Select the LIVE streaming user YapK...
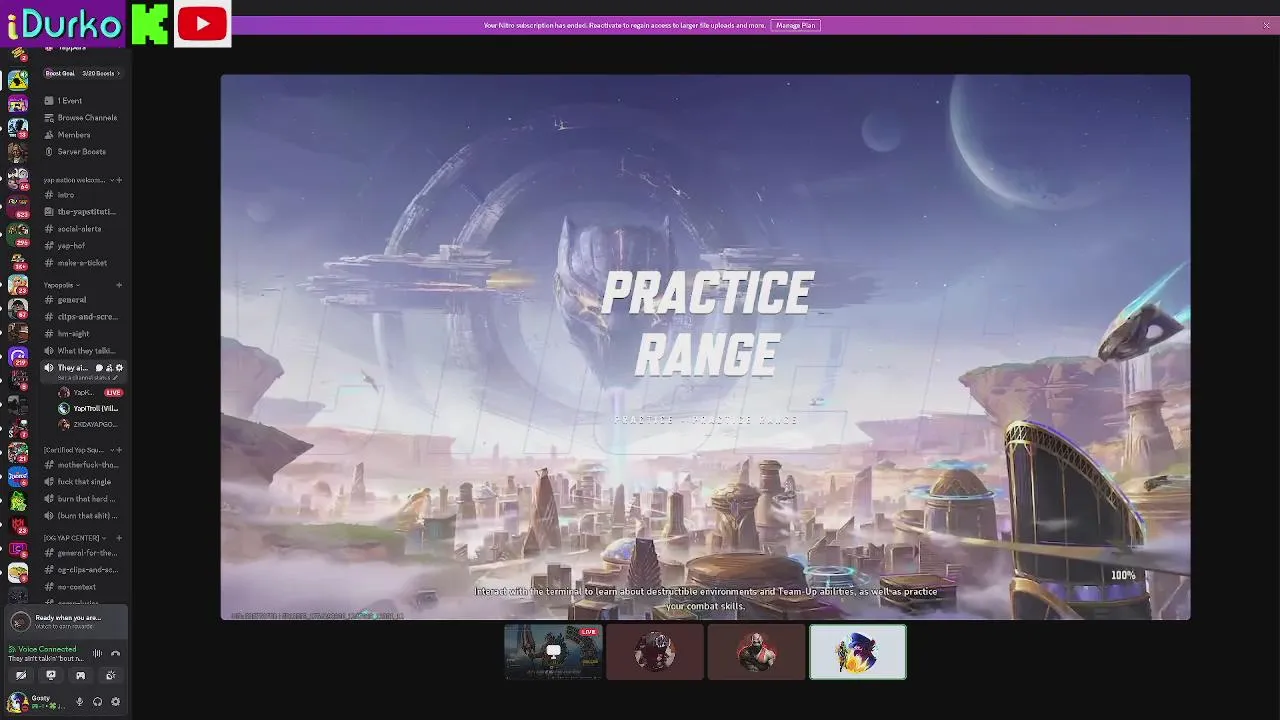 pos(90,393)
